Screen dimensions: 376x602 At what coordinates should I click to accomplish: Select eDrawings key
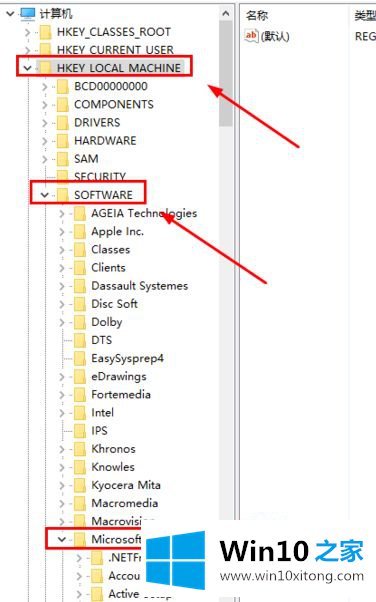[119, 377]
